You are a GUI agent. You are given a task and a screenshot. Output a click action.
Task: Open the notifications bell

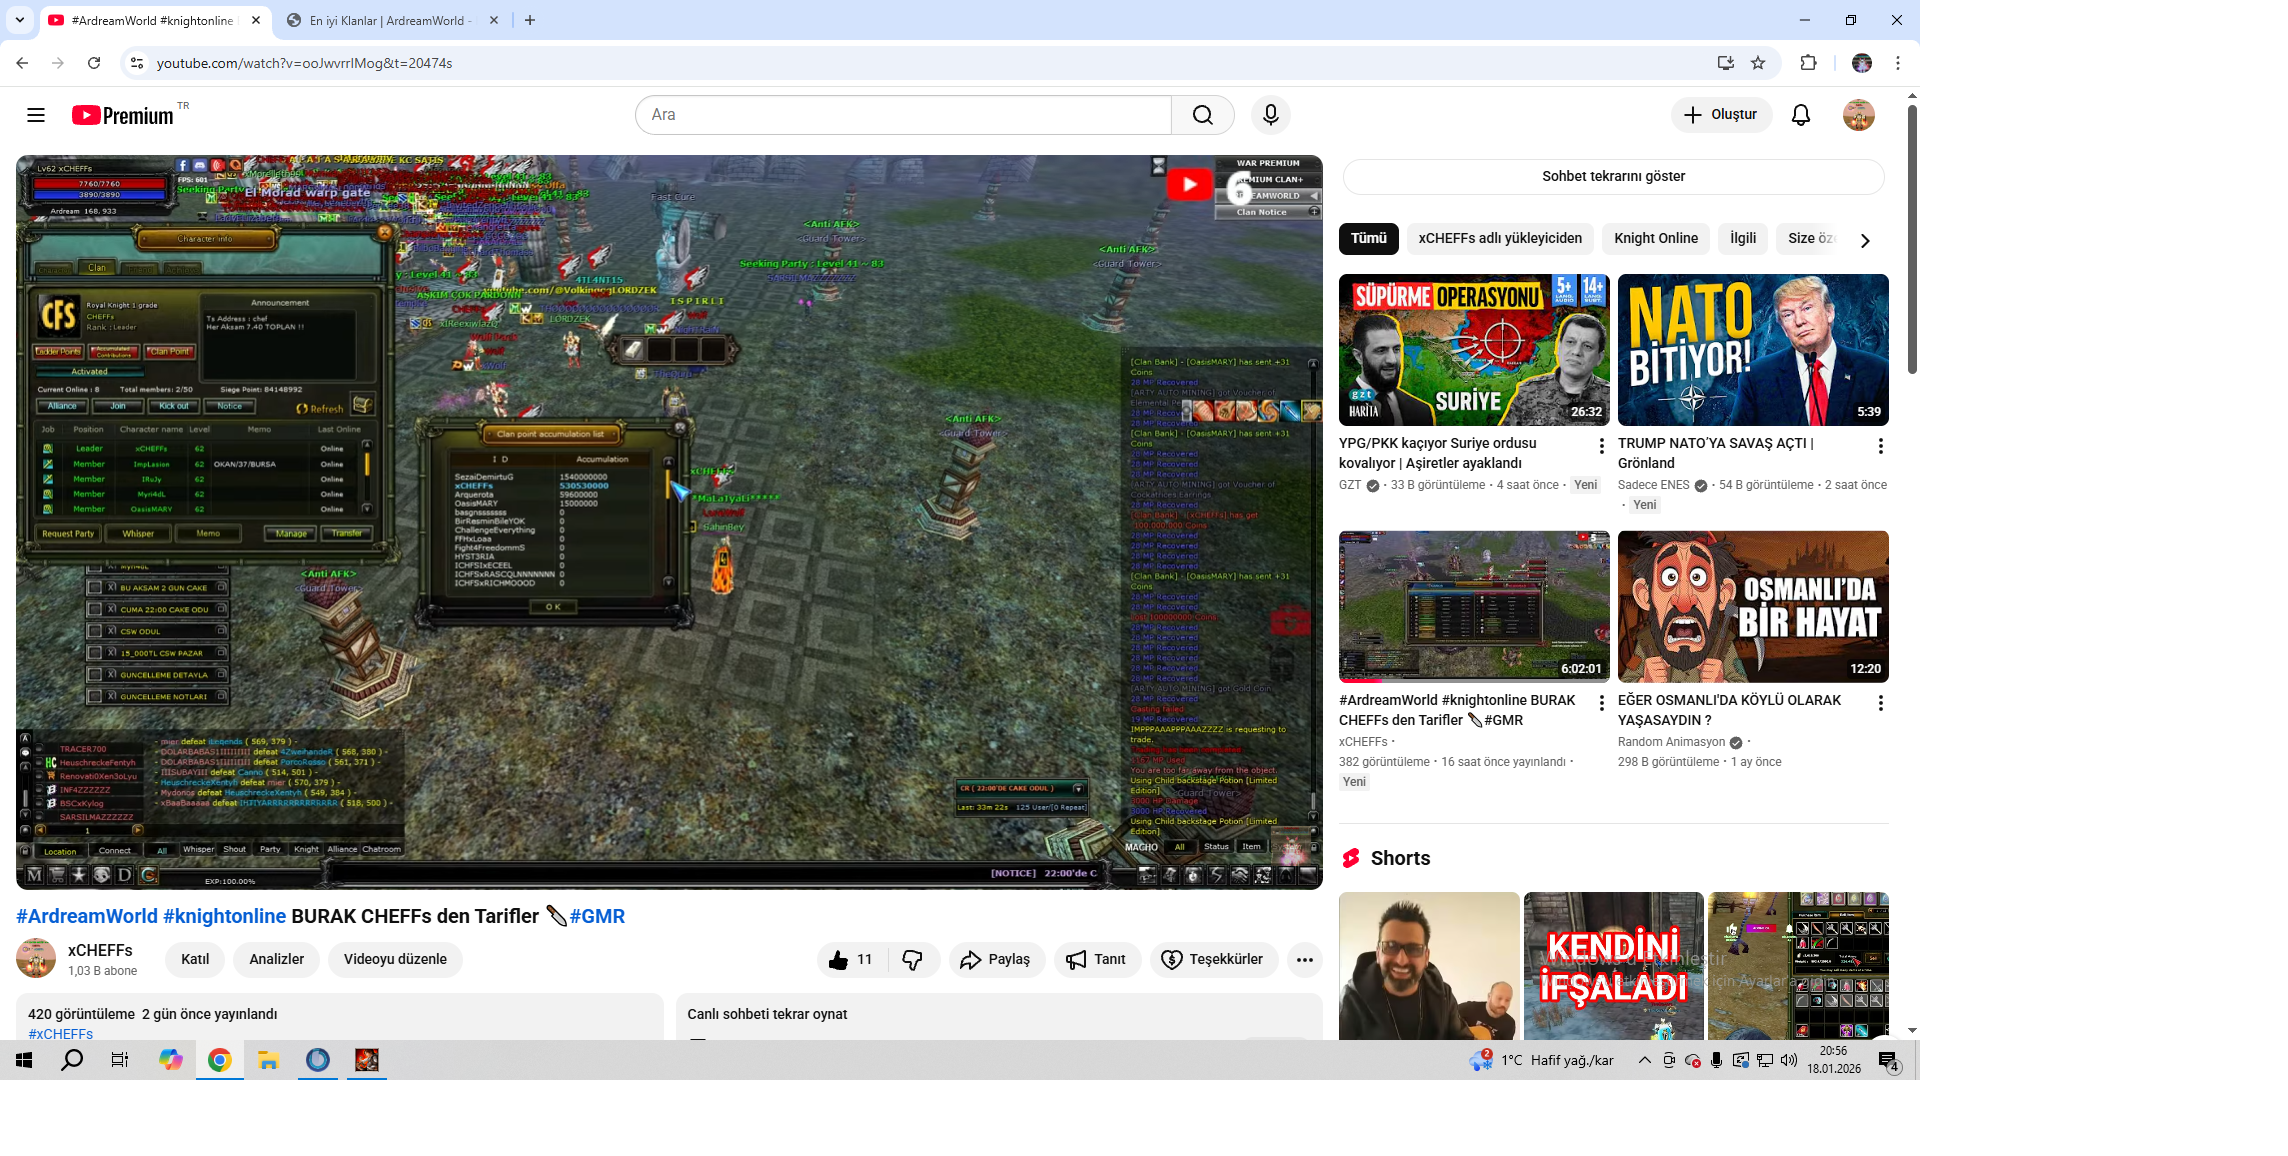pyautogui.click(x=1801, y=115)
